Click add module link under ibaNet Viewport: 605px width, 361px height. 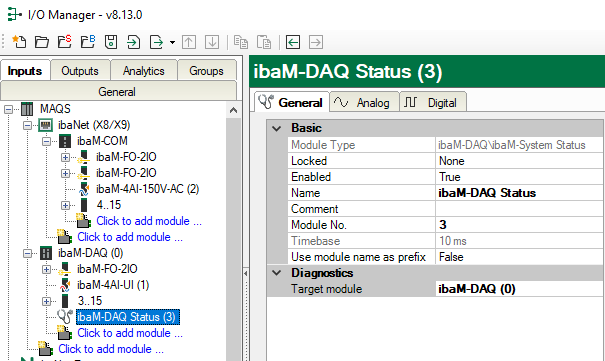tap(130, 237)
